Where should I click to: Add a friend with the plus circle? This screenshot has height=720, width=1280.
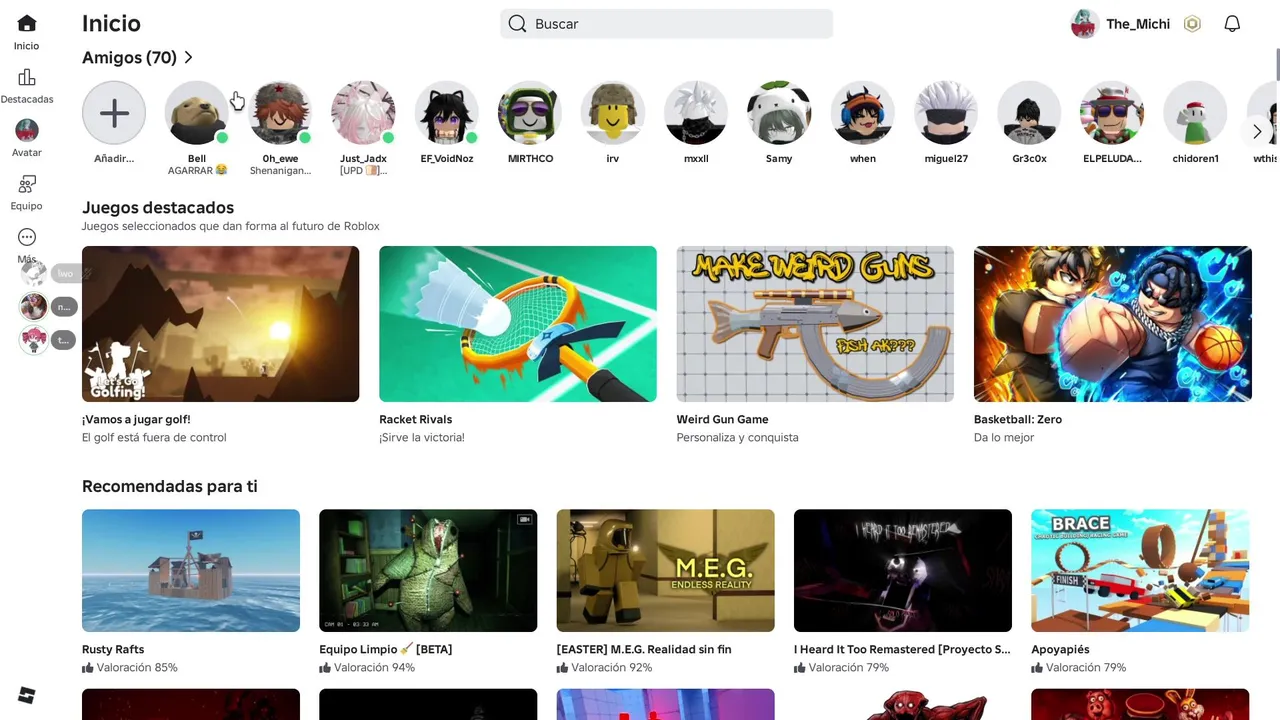[x=114, y=113]
